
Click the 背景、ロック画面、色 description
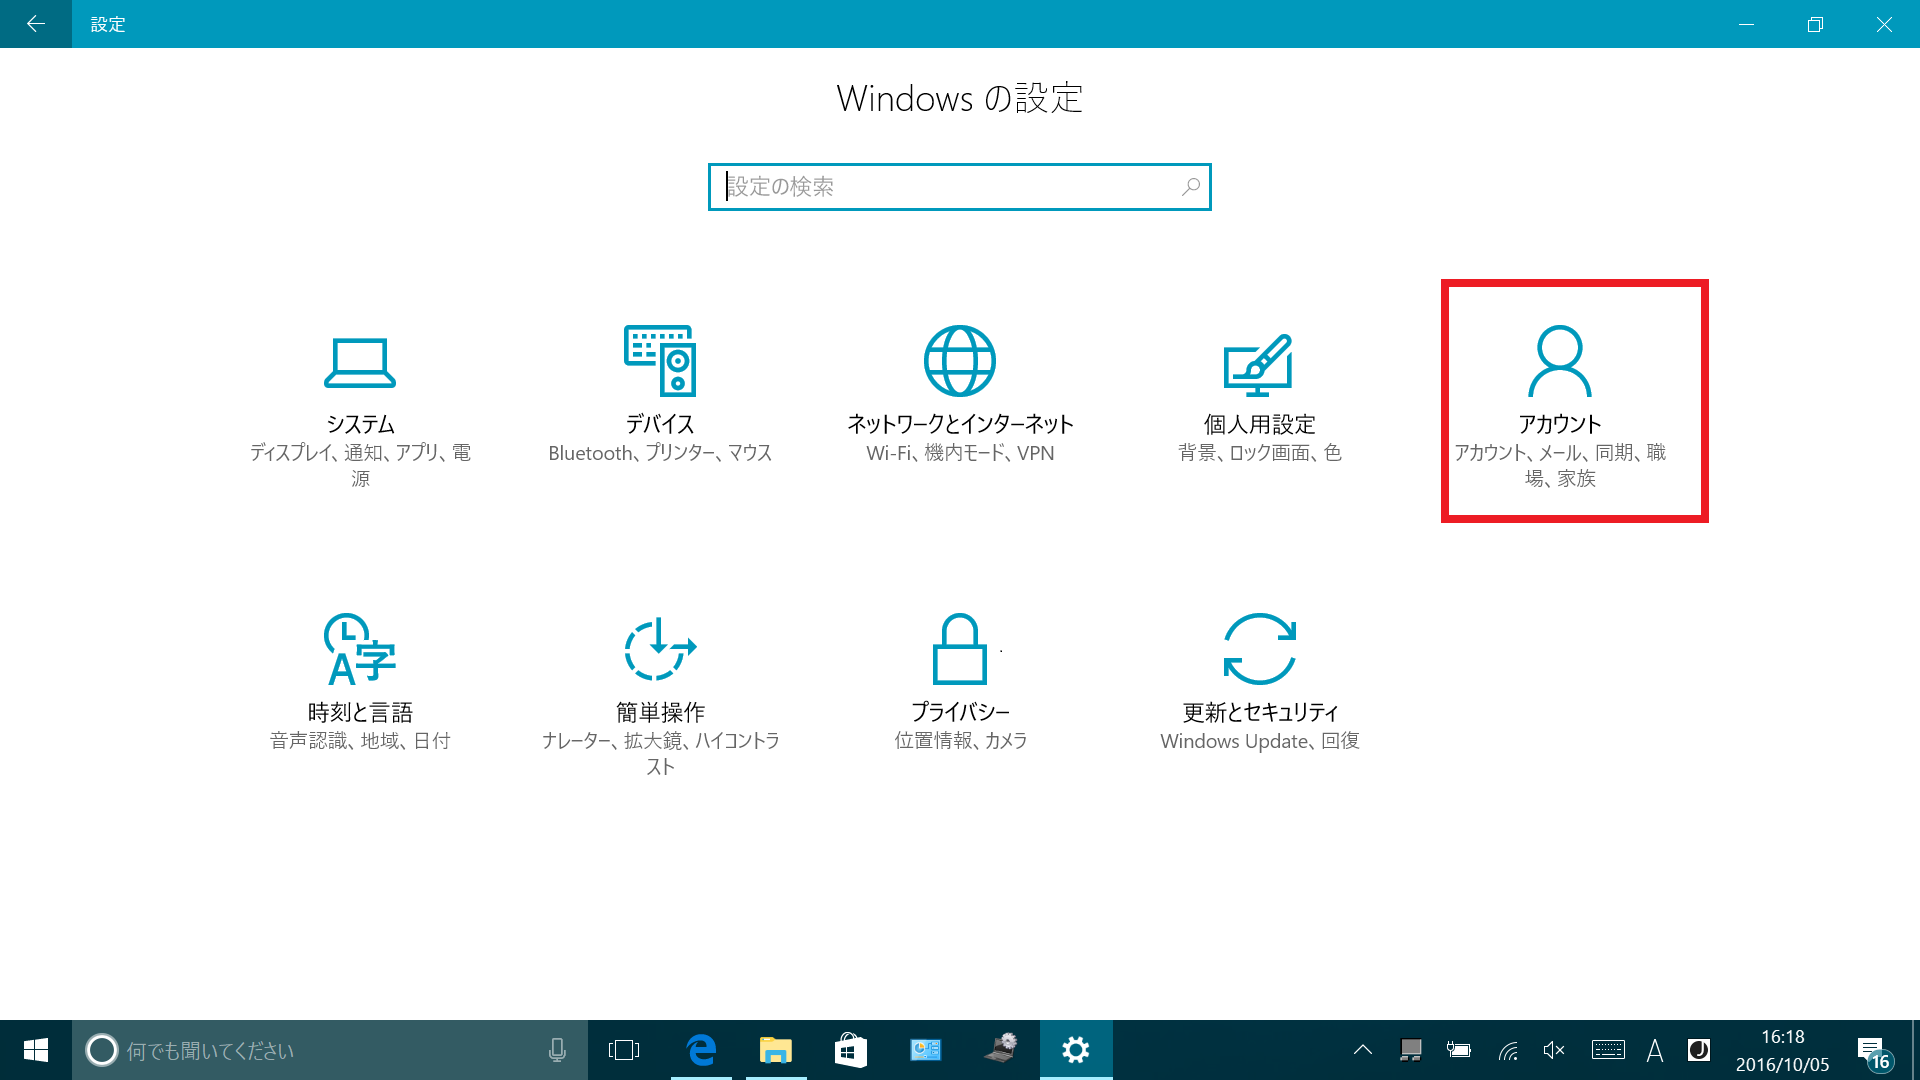click(x=1260, y=453)
